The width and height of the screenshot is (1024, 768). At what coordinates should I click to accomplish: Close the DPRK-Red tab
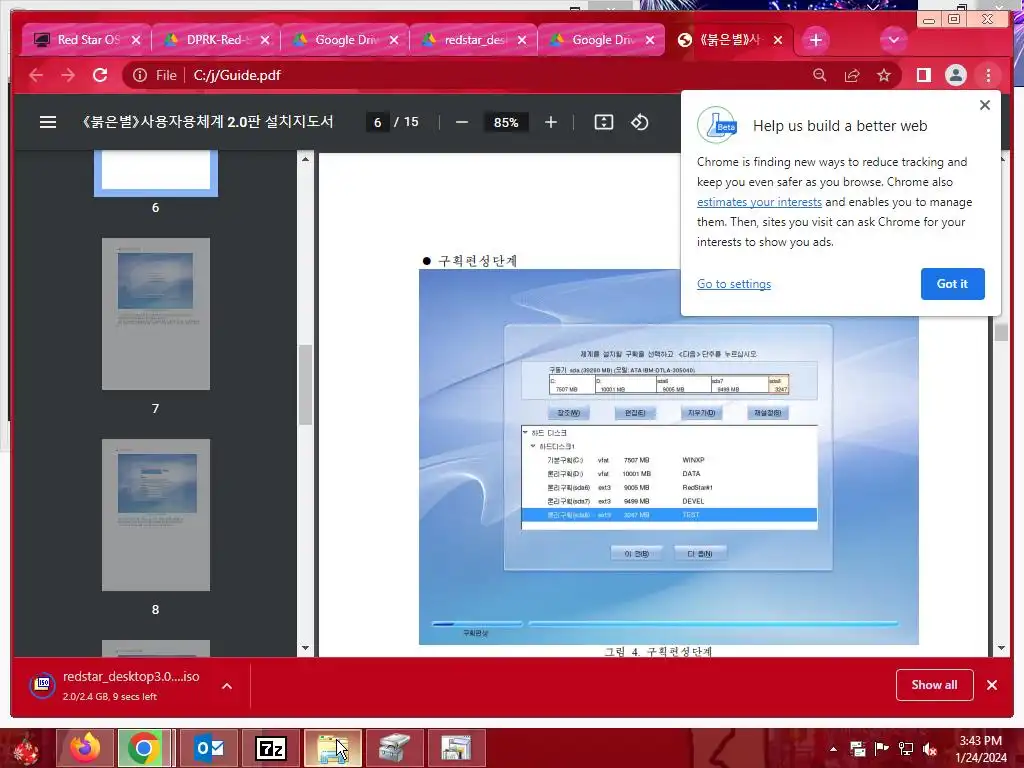tap(264, 40)
